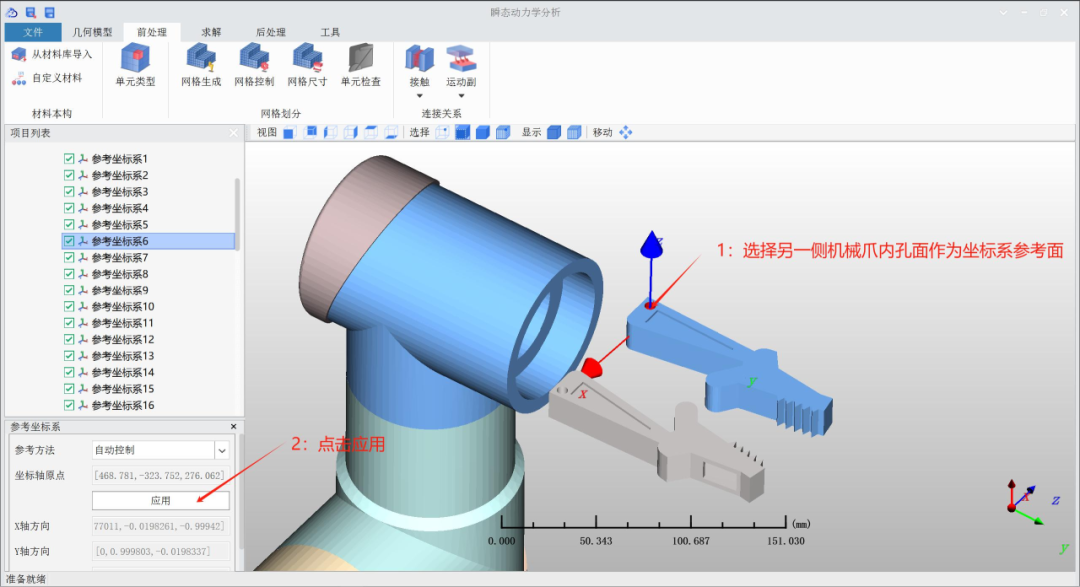Switch to bottom view cube icon

(391, 132)
